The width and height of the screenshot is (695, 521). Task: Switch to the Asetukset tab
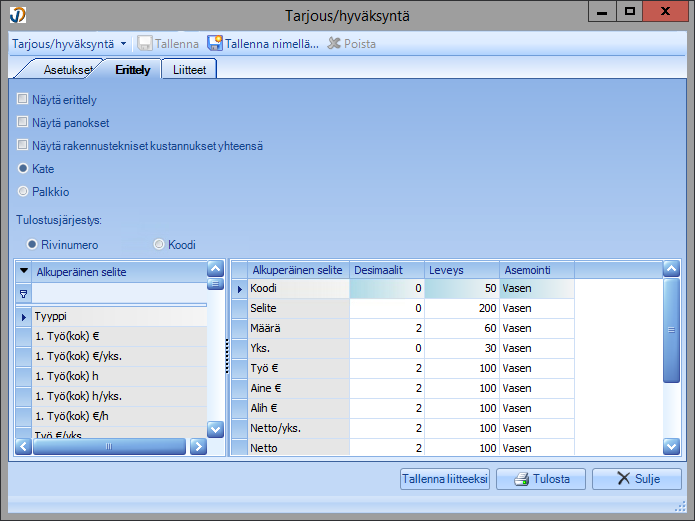(x=66, y=69)
